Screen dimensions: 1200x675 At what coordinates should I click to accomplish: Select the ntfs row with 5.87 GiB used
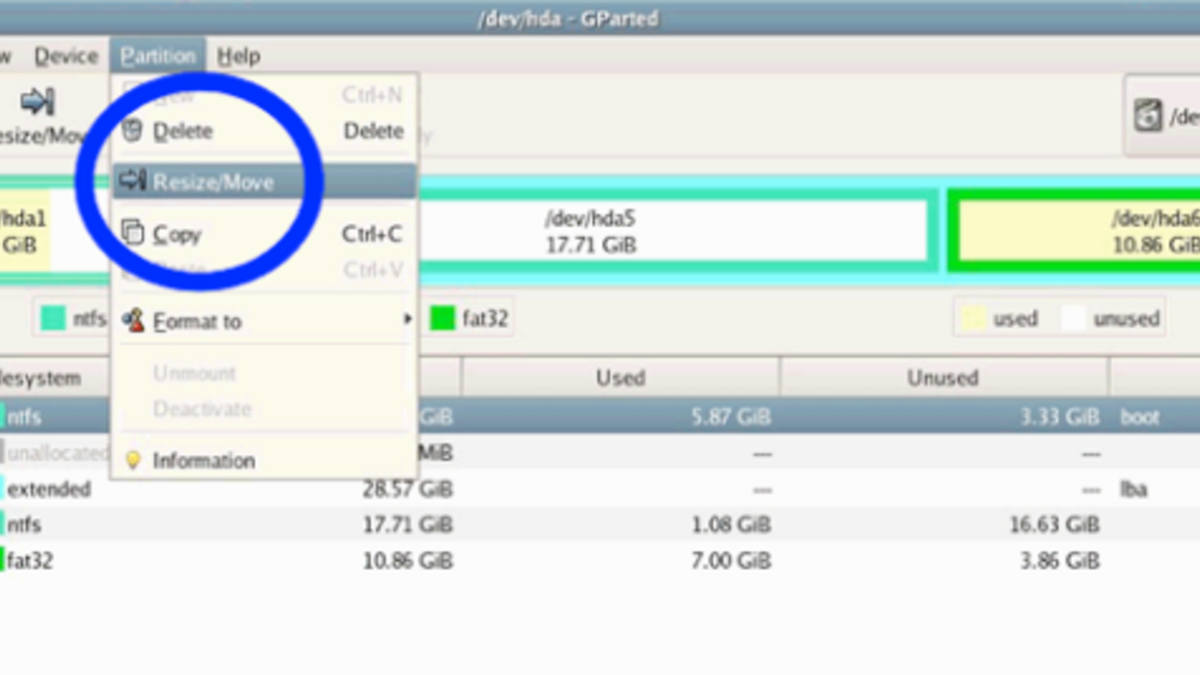tap(600, 417)
